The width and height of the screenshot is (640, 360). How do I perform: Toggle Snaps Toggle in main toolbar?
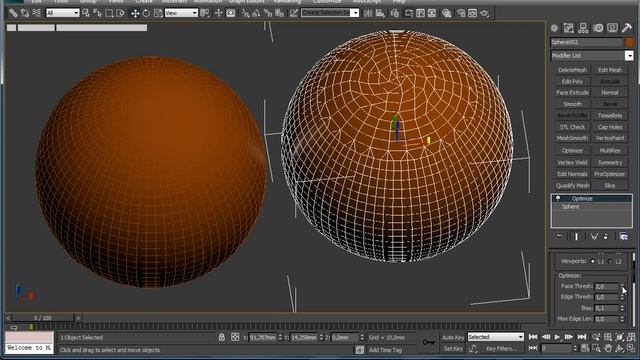[x=245, y=13]
